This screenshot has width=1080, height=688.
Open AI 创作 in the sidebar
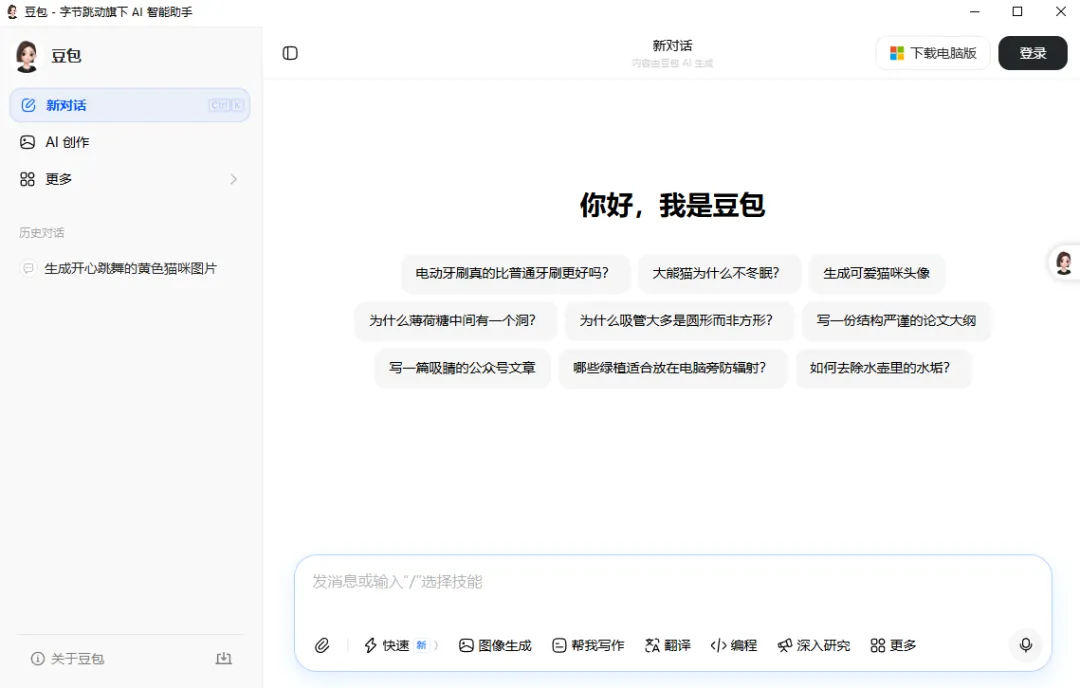pos(130,142)
